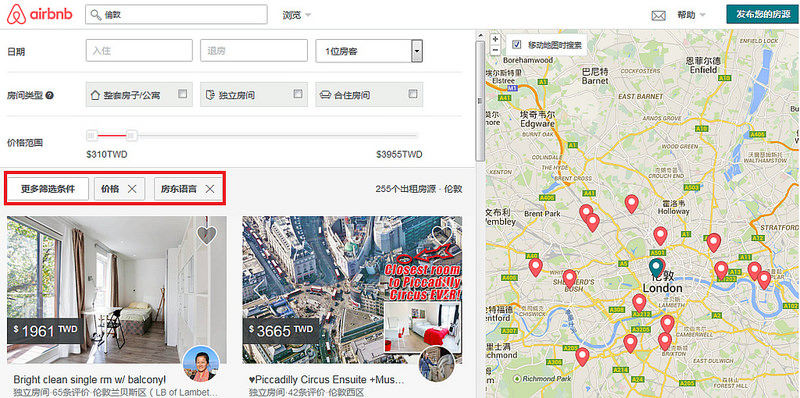
Task: Check the 合住房间 checkbox
Action: 413,94
